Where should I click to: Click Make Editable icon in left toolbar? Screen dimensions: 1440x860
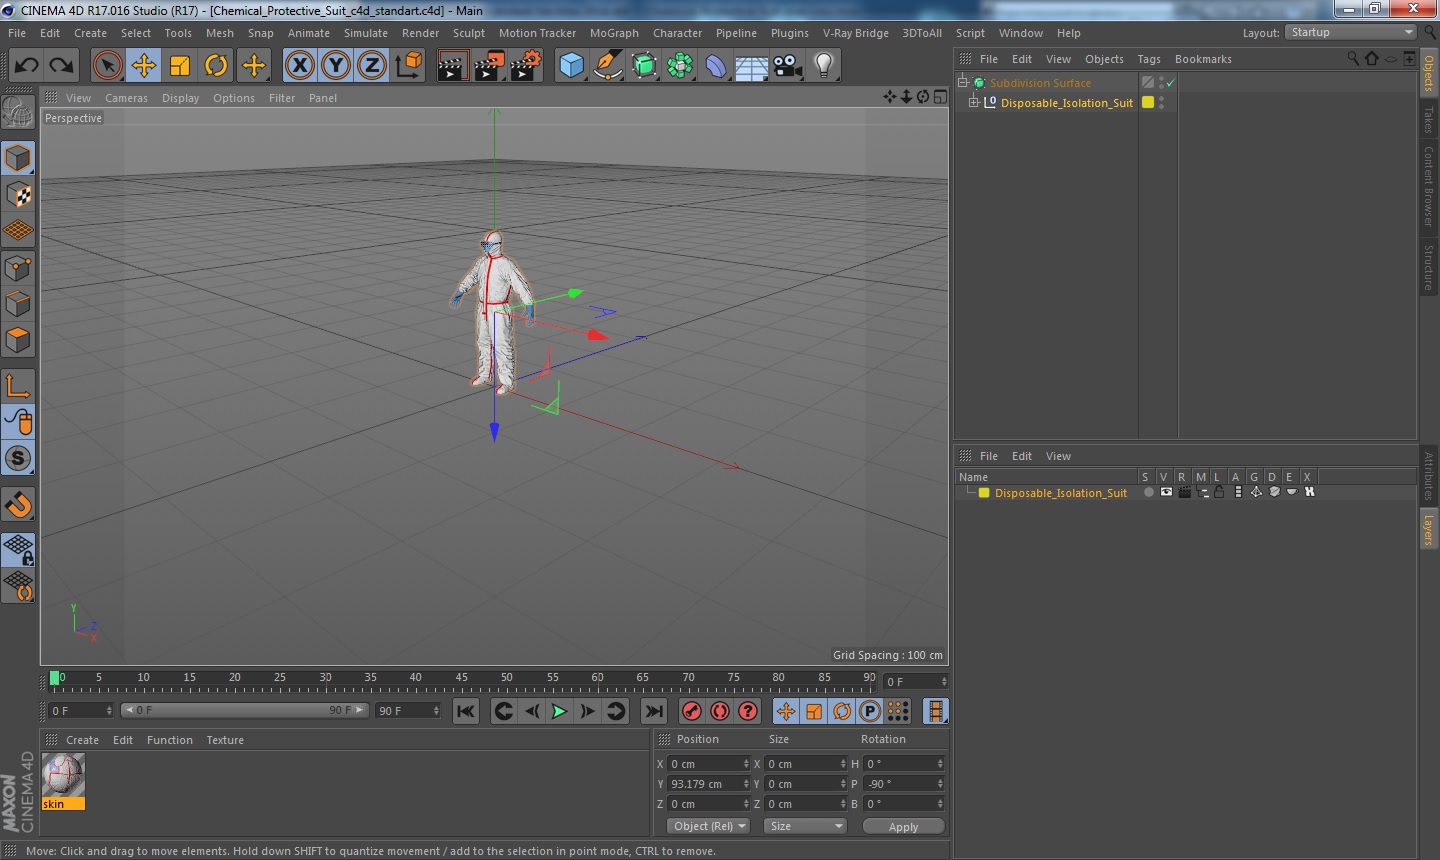tap(18, 112)
